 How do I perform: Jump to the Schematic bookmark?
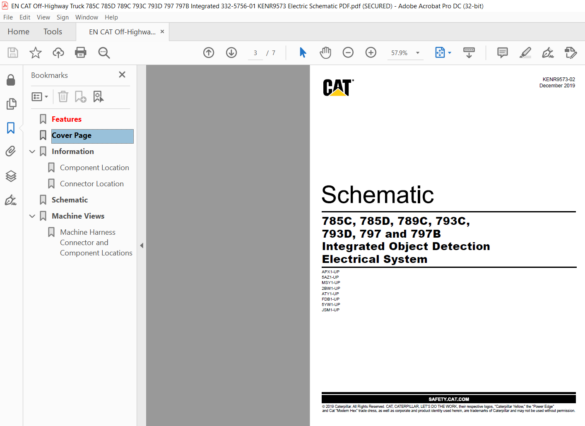[x=70, y=200]
